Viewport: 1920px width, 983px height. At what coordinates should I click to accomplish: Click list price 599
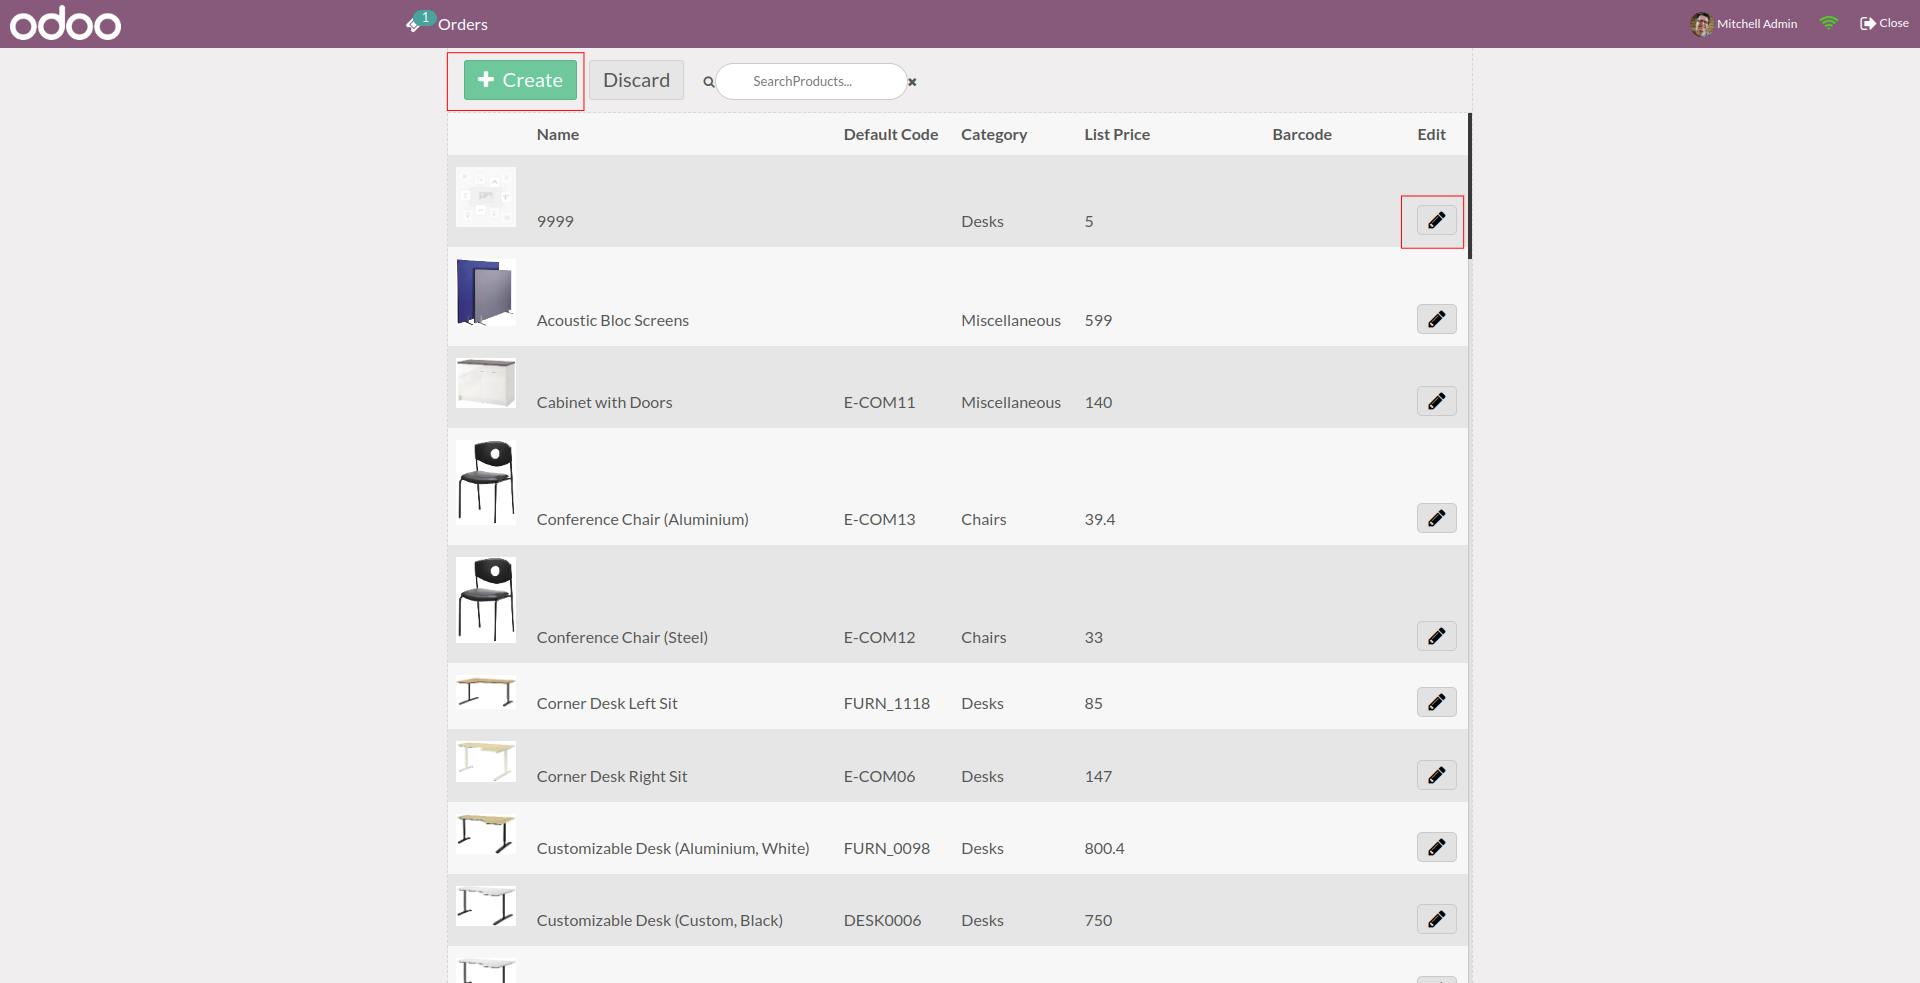(1098, 321)
